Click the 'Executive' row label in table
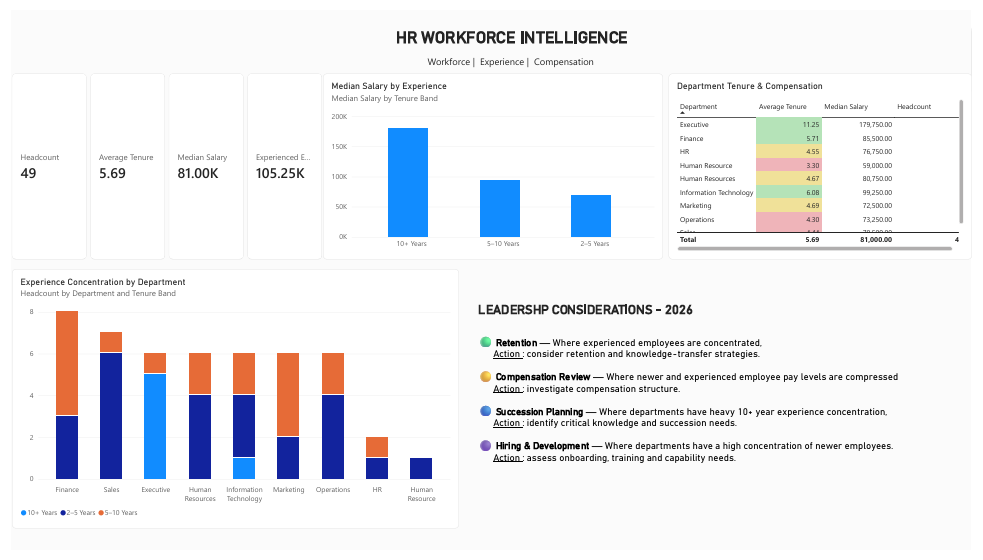The width and height of the screenshot is (983, 560). (694, 125)
